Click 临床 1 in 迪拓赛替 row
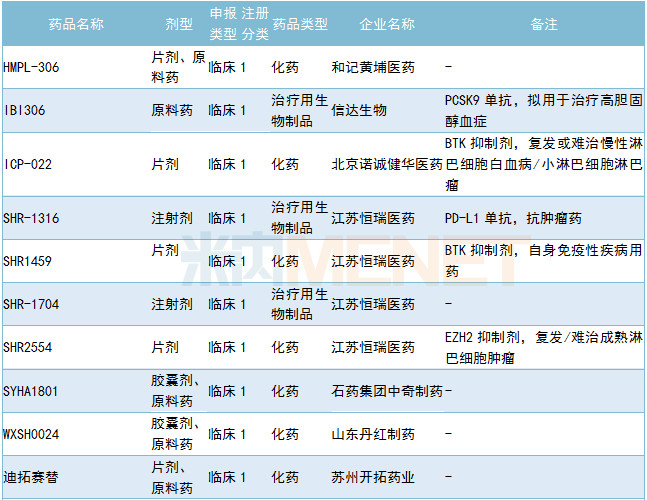Screen dimensions: 647x500 coord(227,477)
